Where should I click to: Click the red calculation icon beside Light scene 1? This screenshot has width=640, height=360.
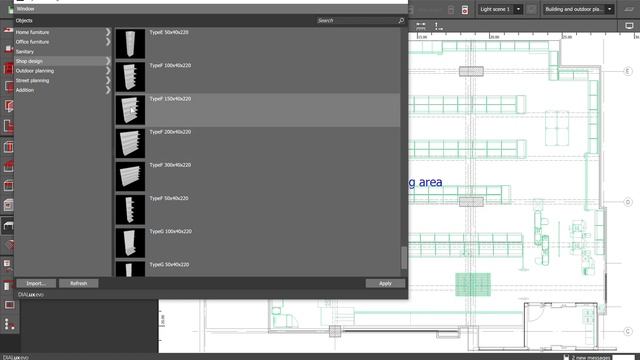pos(465,10)
